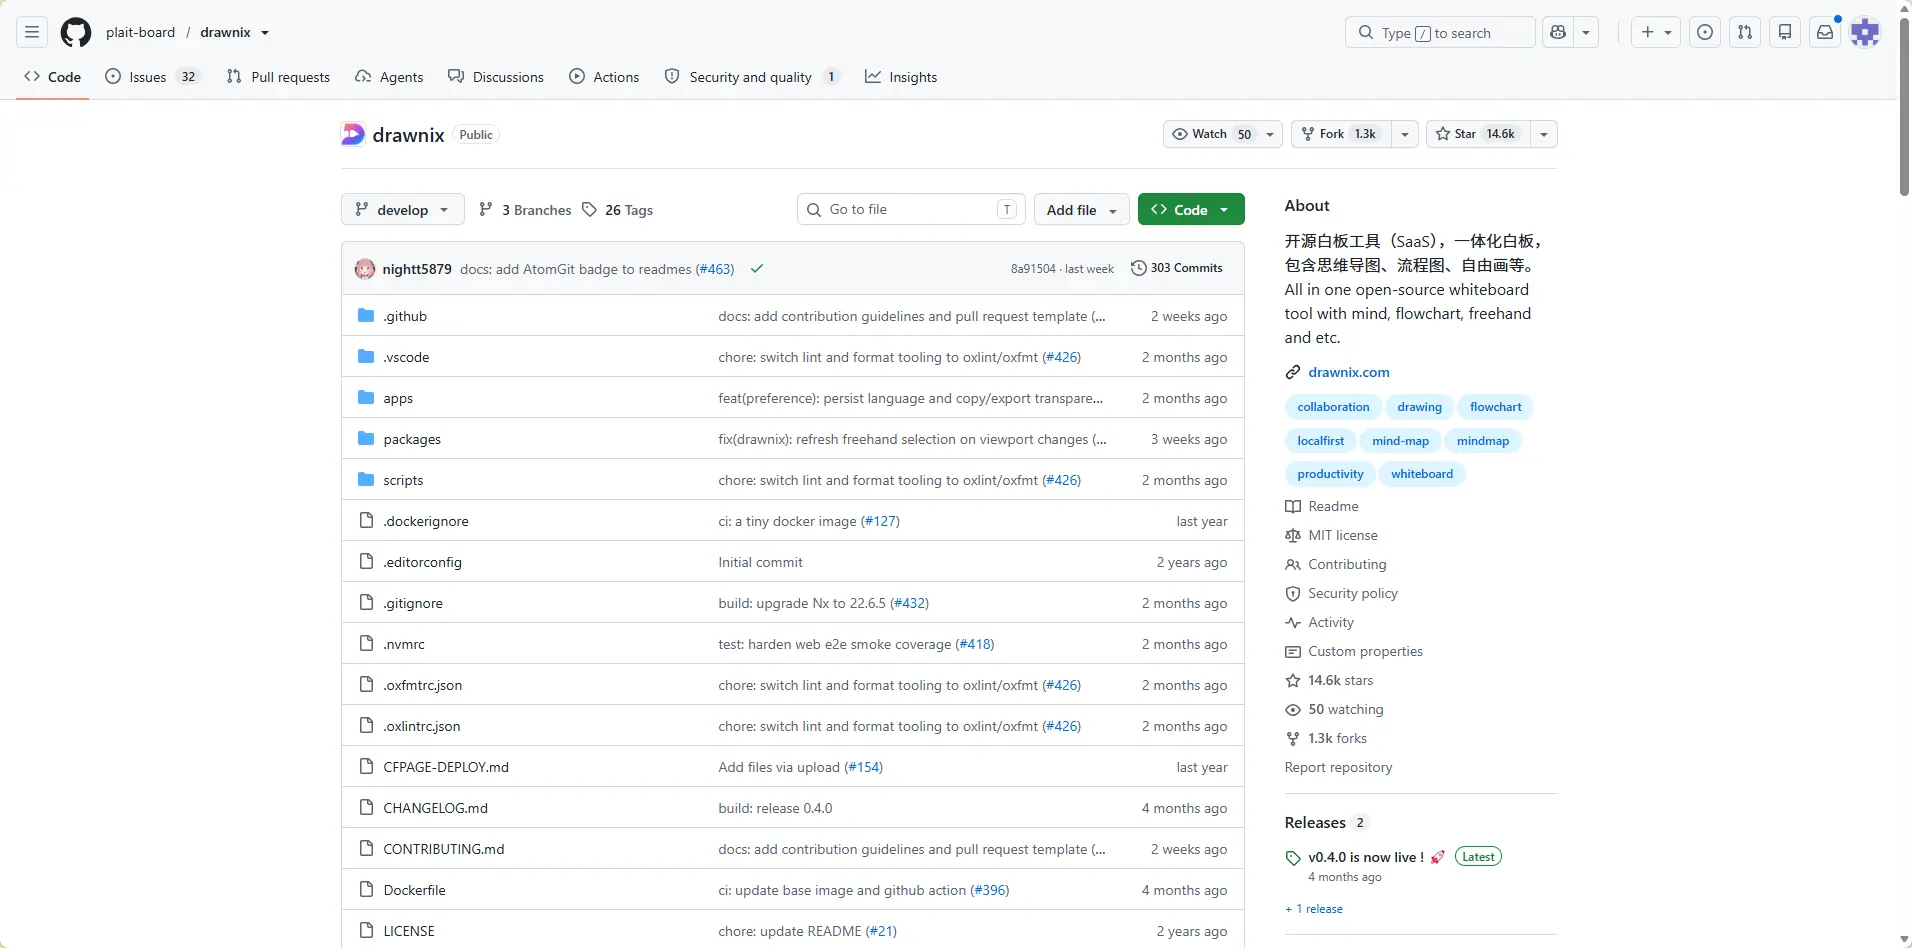1912x948 pixels.
Task: Switch to the Insights tab
Action: [x=901, y=77]
